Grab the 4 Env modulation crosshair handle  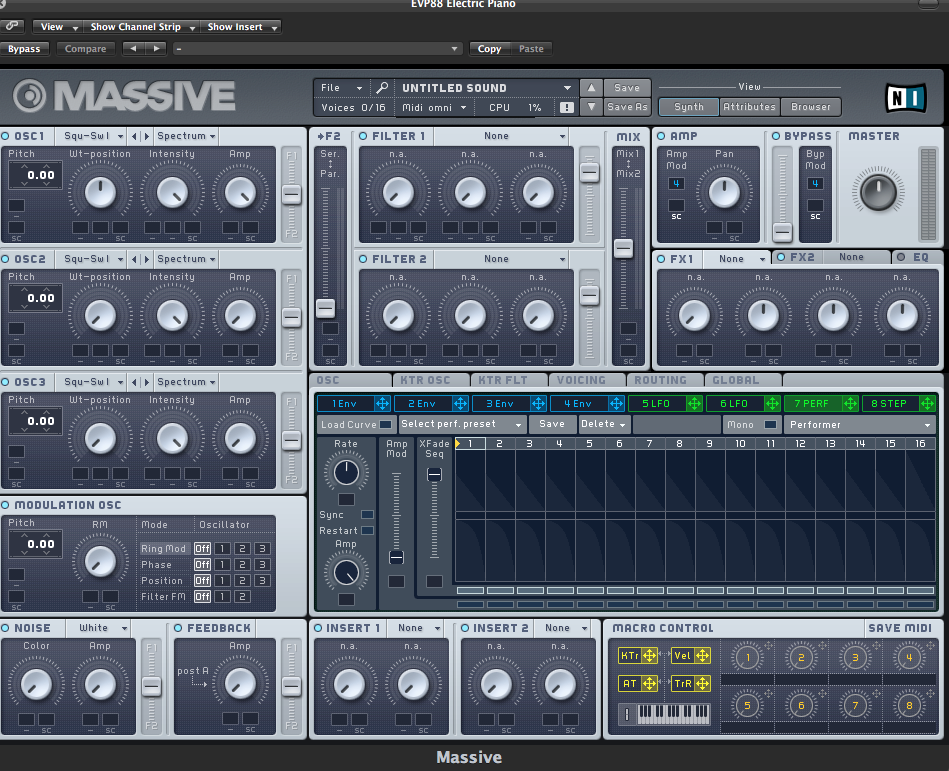(616, 403)
